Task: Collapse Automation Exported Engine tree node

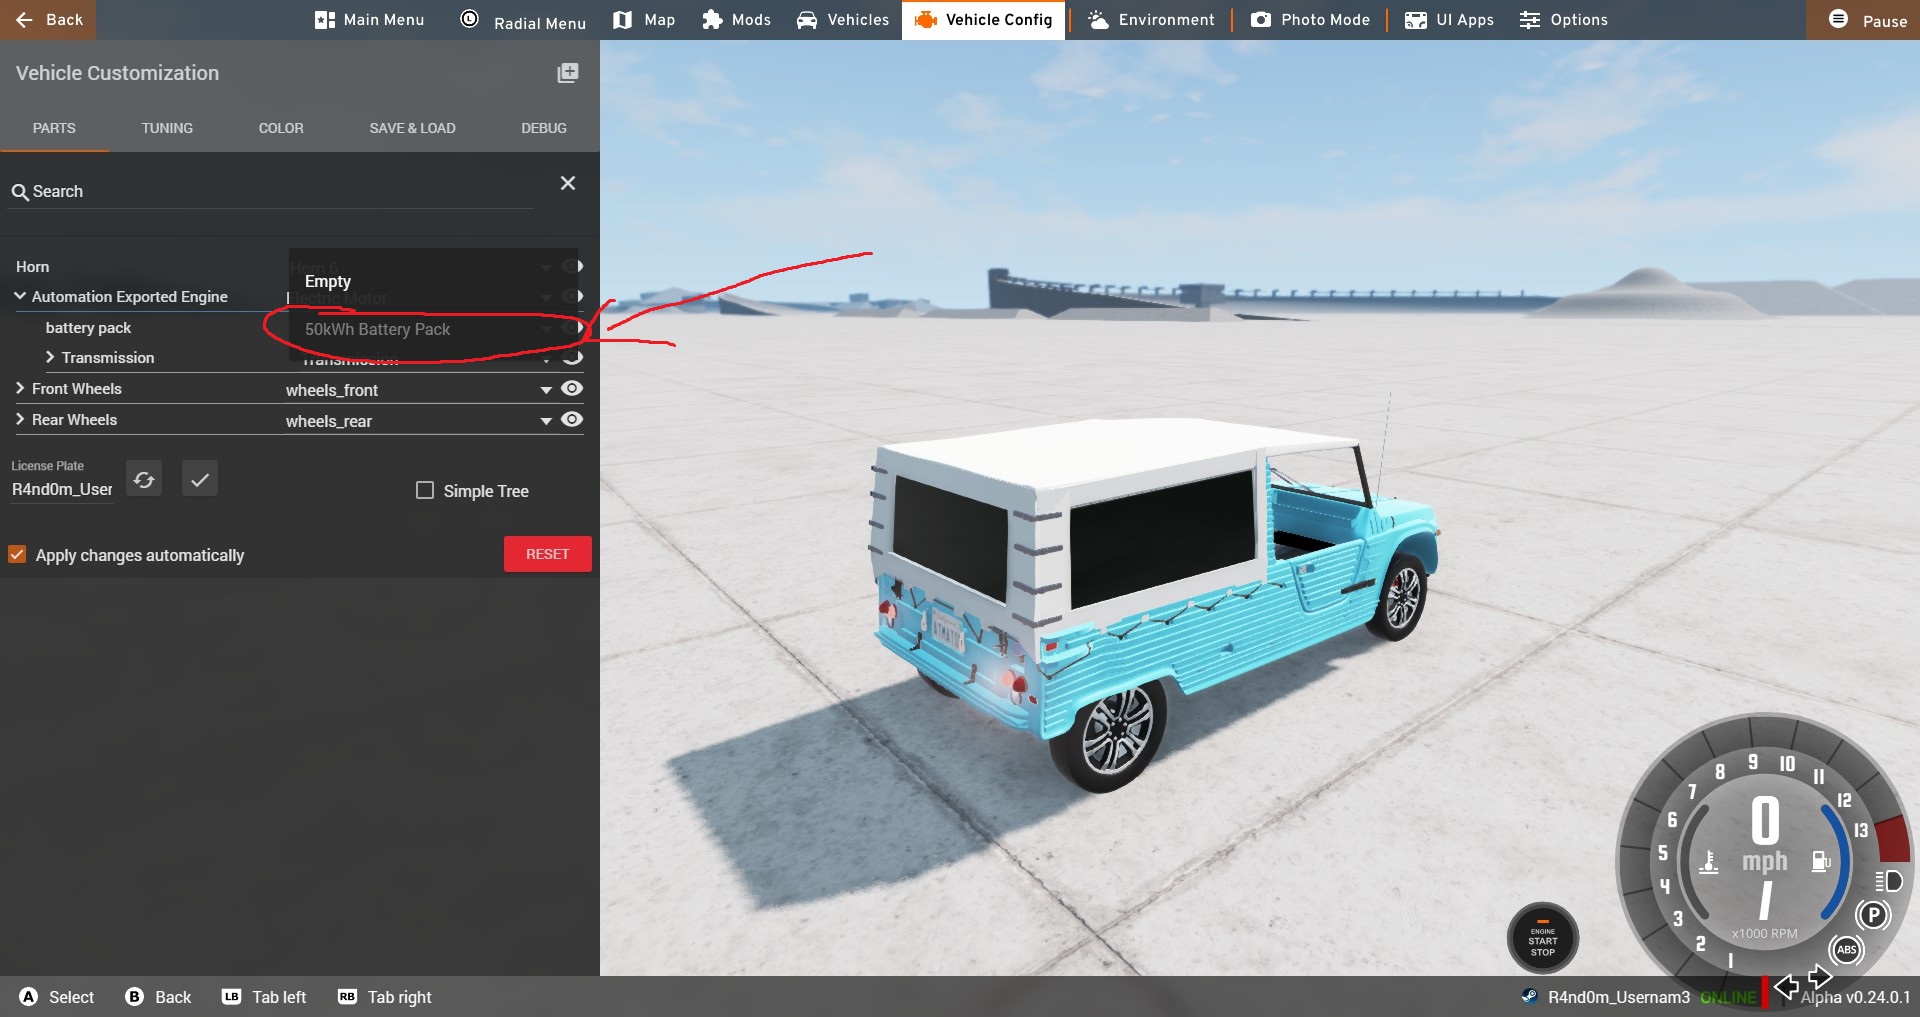Action: pos(20,296)
